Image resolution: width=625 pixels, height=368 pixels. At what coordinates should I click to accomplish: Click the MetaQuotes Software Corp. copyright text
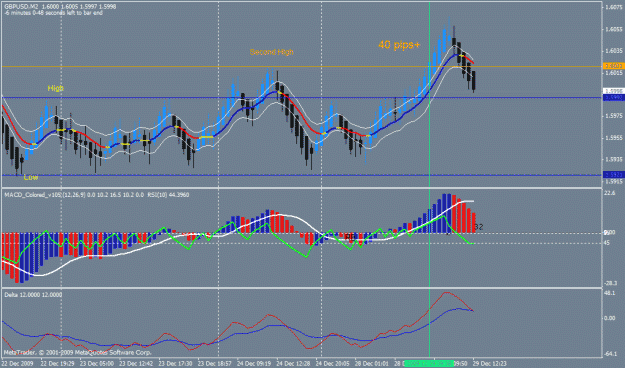coord(78,352)
